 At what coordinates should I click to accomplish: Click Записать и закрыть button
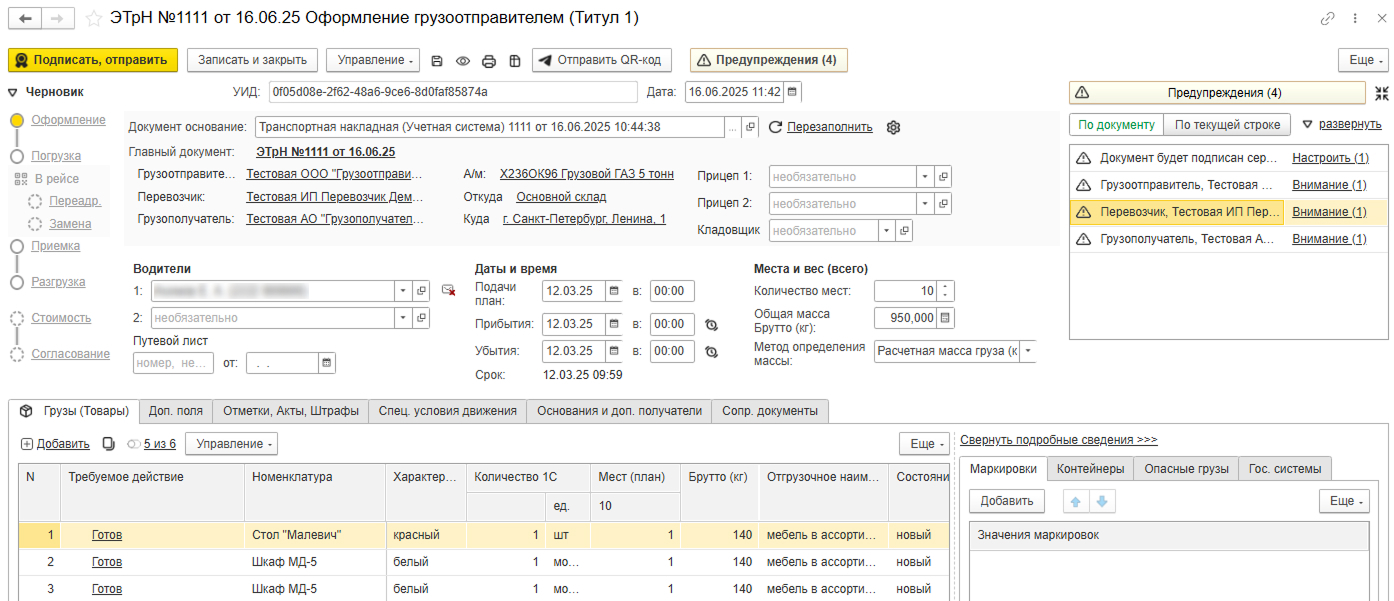pos(253,60)
